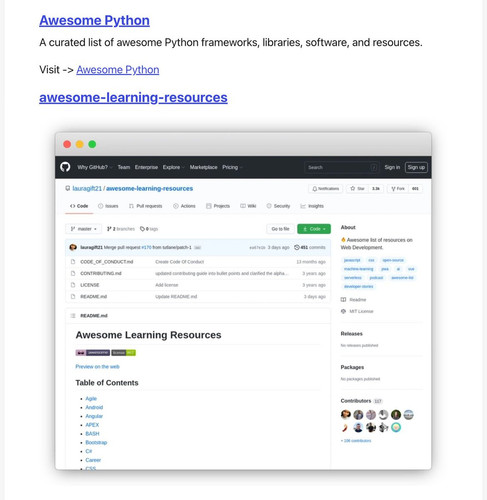Select Marketplace in the GitHub nav bar

click(203, 167)
